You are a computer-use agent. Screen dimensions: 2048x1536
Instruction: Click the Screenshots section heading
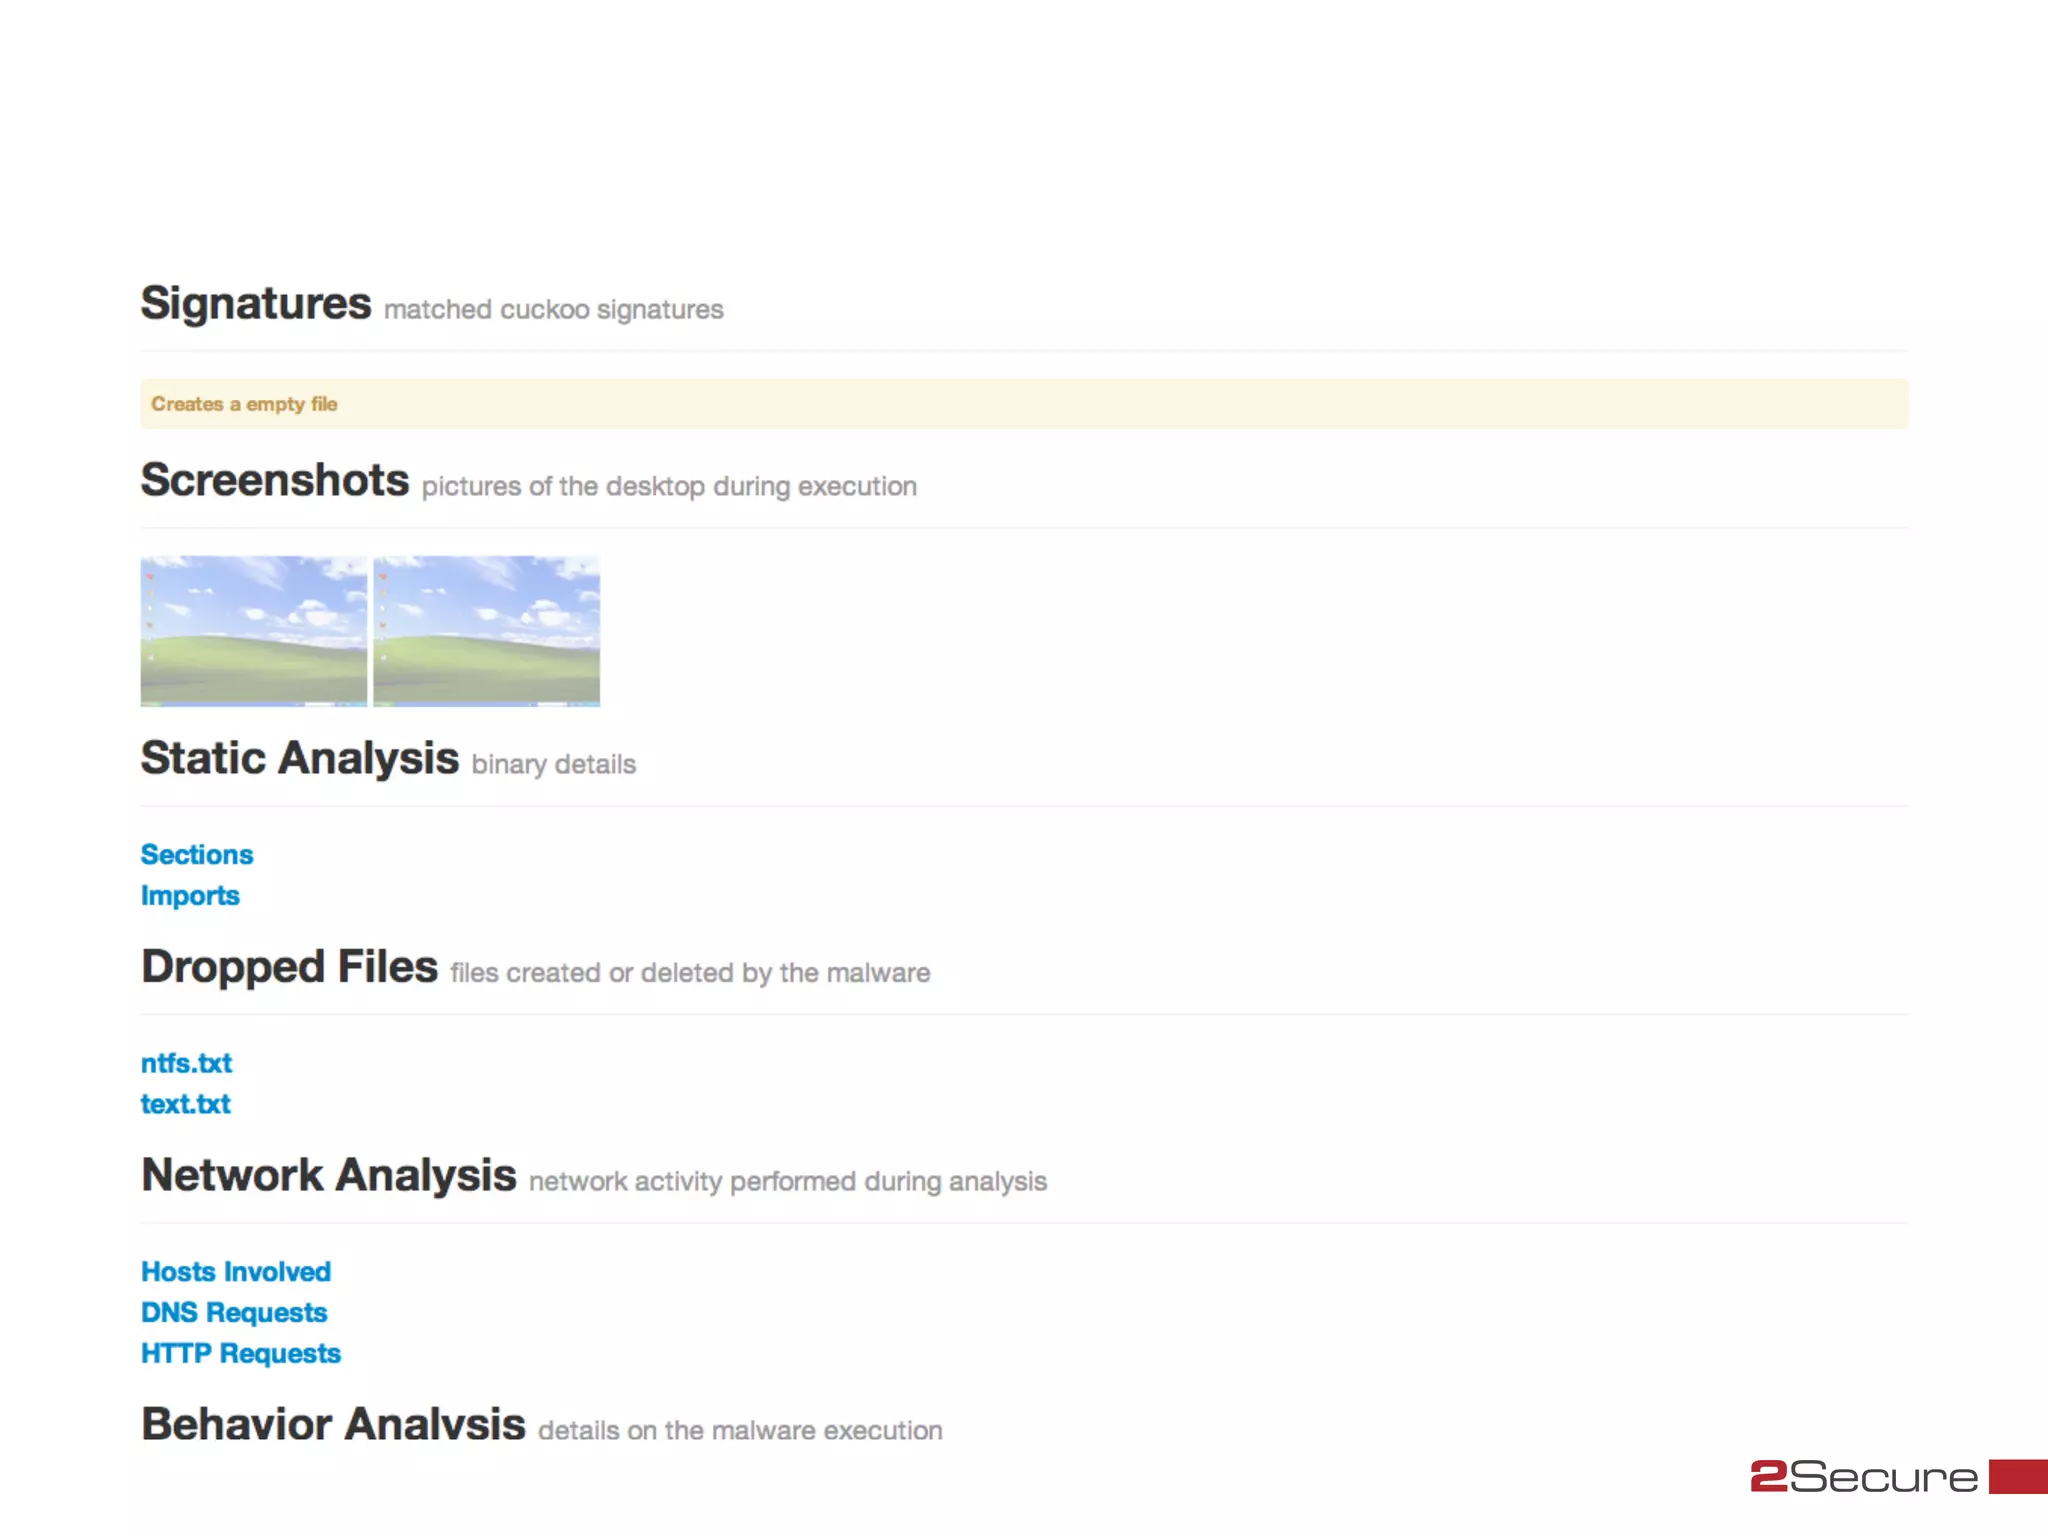(x=275, y=480)
